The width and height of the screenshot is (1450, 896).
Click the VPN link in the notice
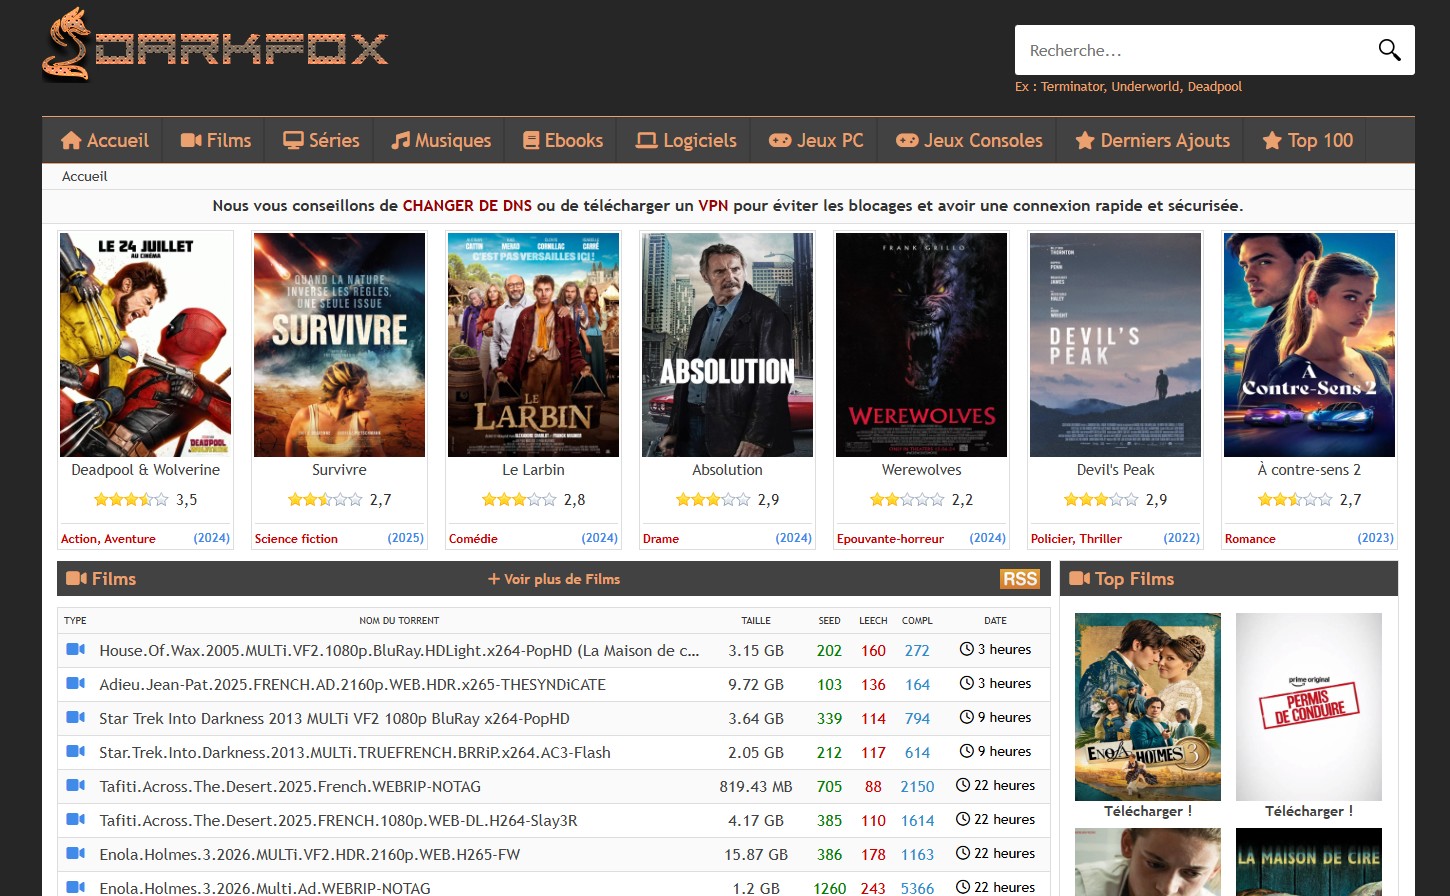coord(713,206)
